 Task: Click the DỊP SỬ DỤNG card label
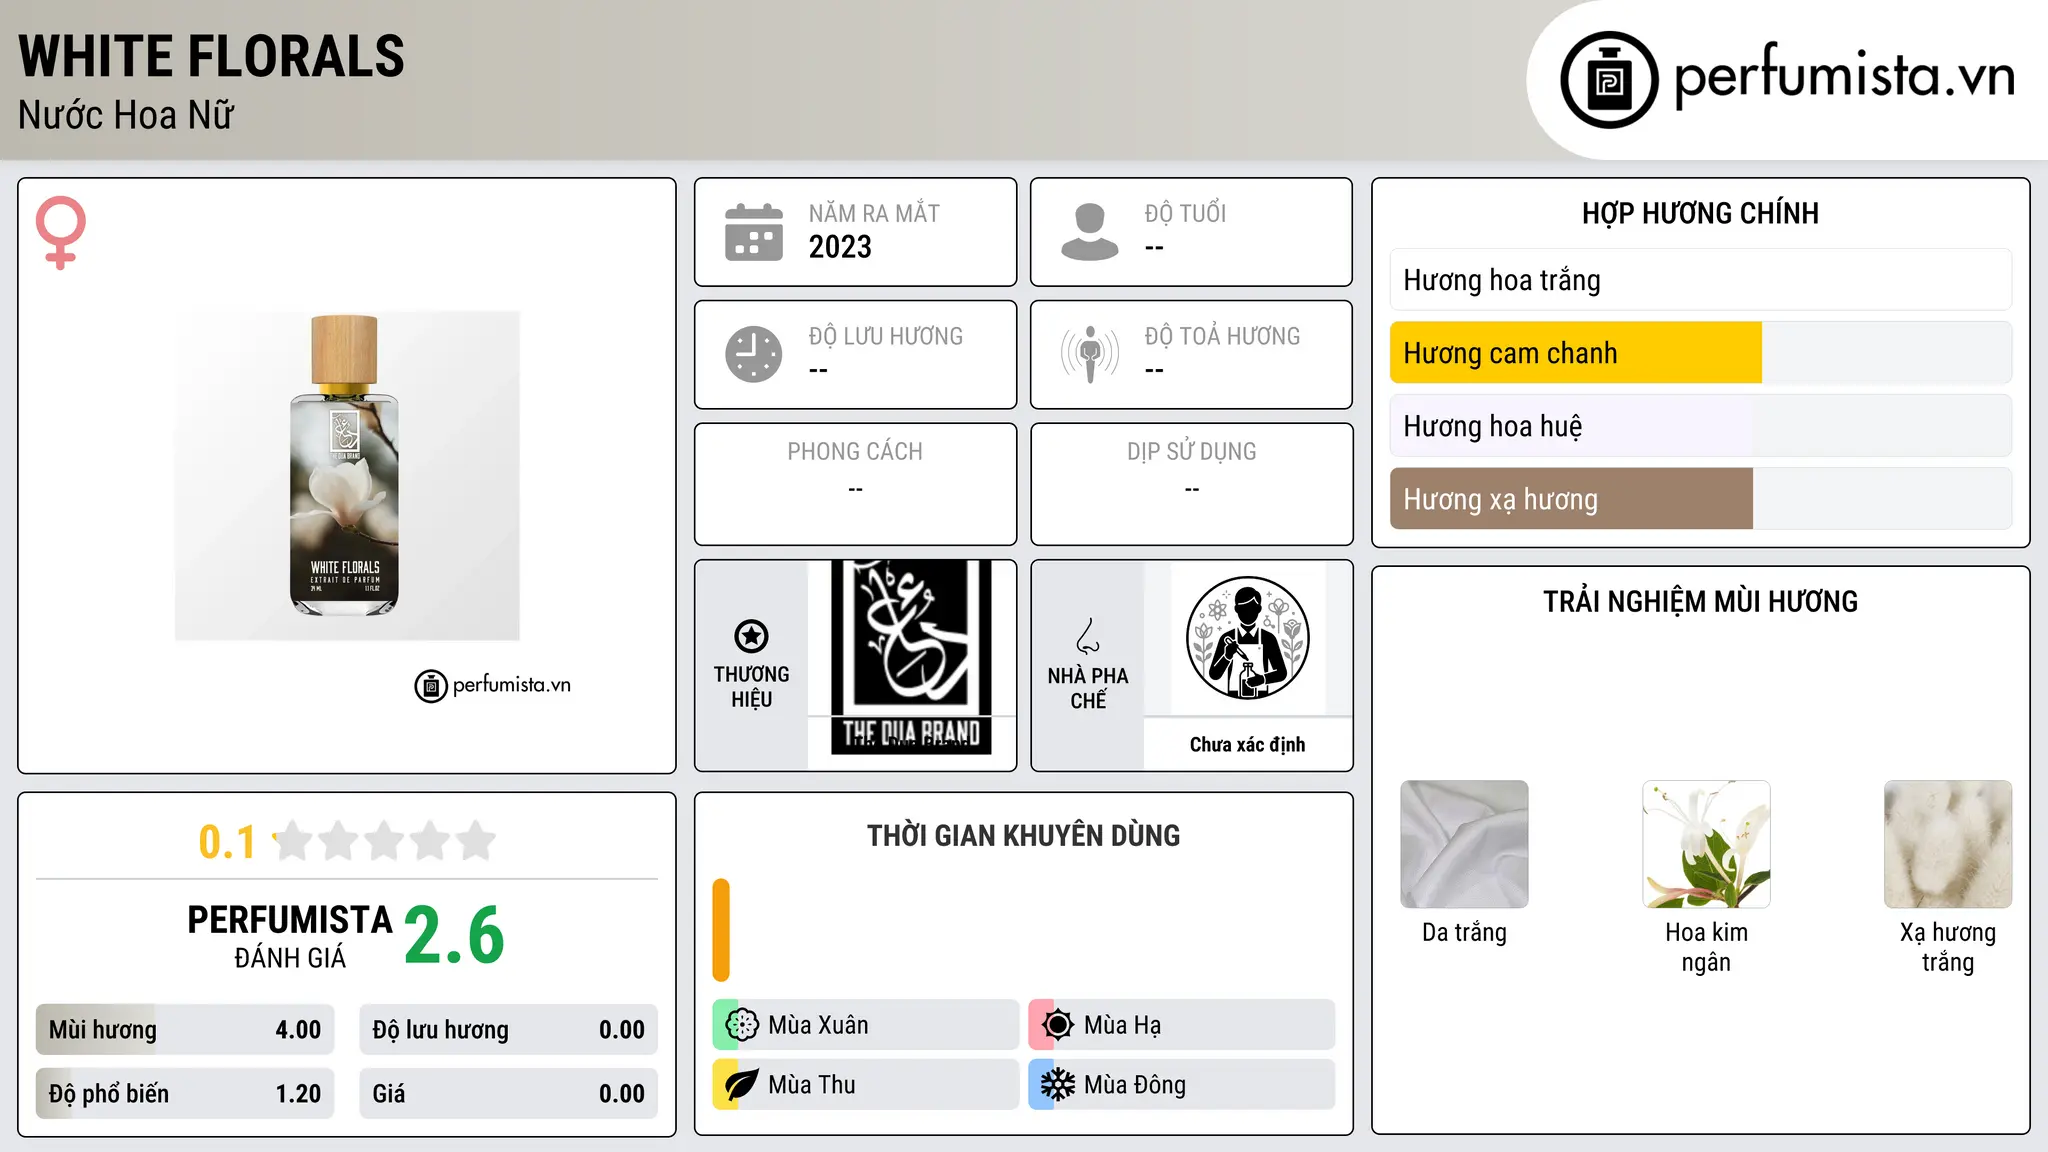point(1191,452)
